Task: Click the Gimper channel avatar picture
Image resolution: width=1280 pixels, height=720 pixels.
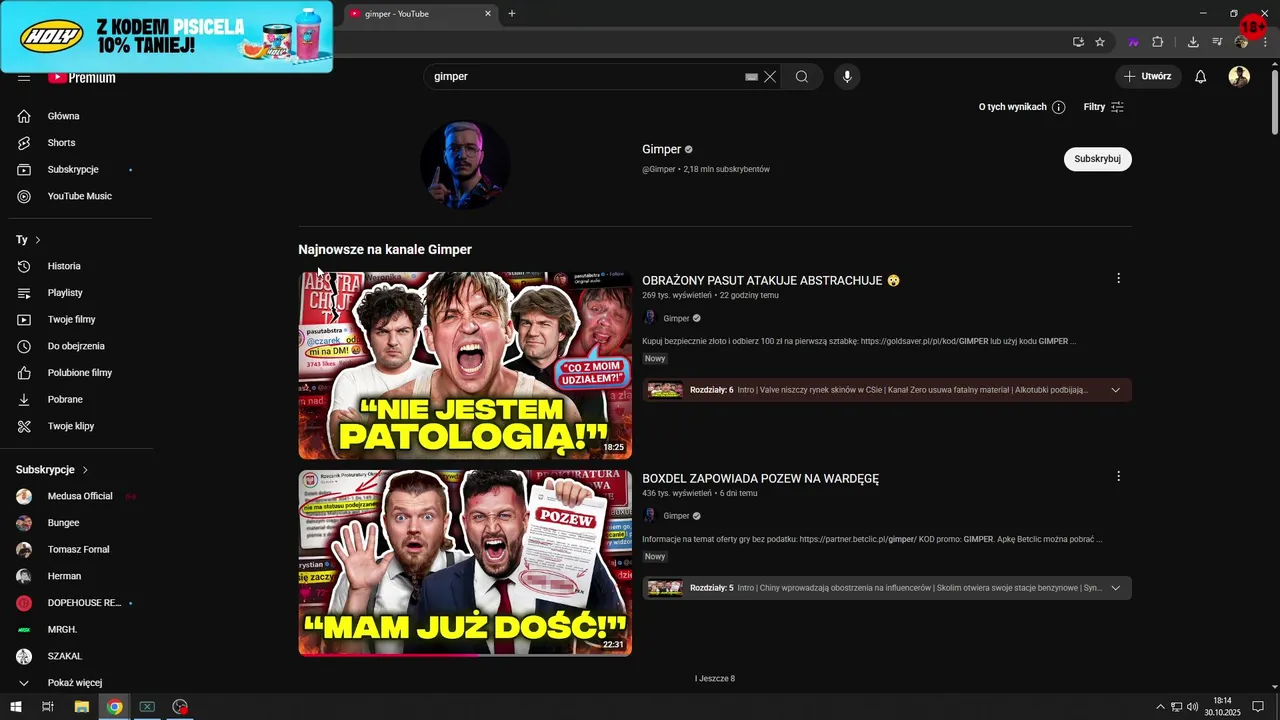Action: click(465, 165)
